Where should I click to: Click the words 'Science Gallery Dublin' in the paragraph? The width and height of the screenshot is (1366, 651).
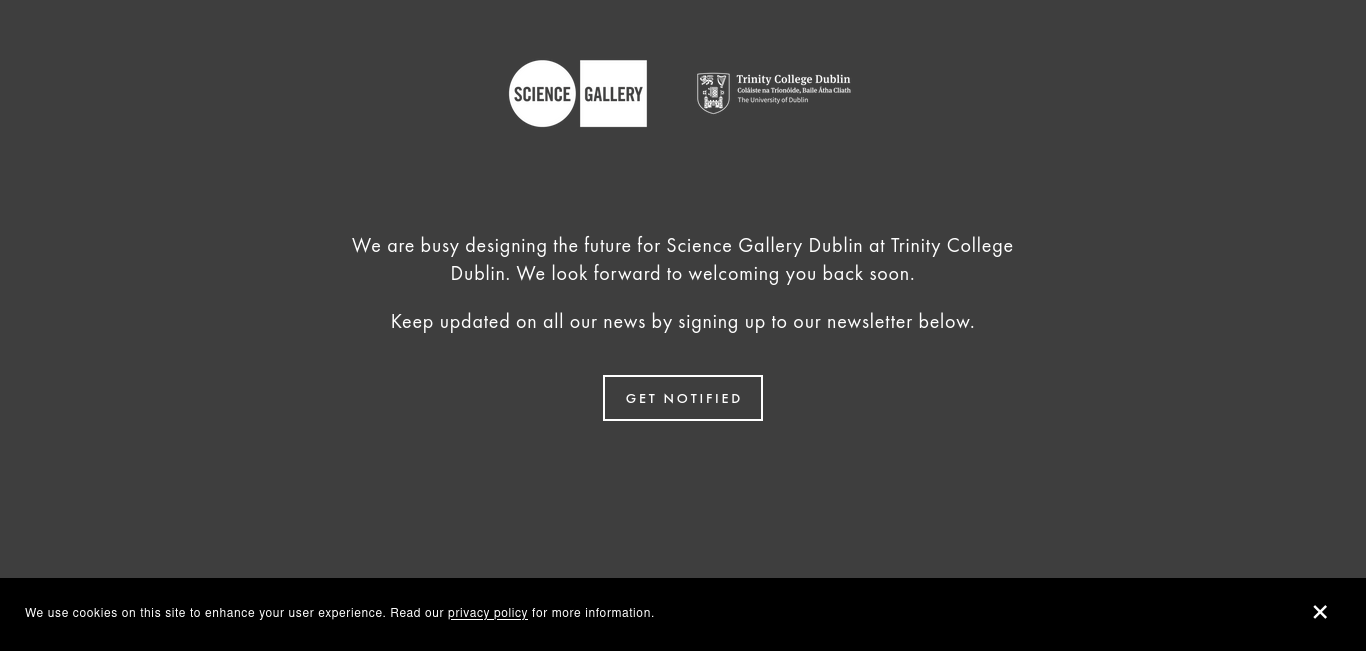764,245
